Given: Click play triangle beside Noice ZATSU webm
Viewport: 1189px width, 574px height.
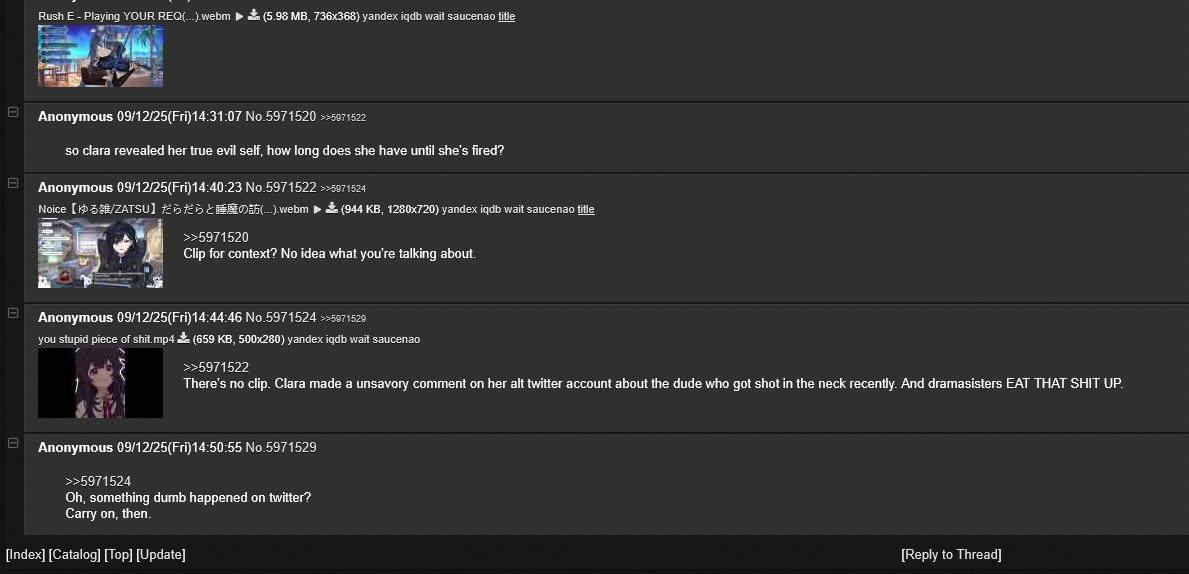Looking at the screenshot, I should click(318, 209).
